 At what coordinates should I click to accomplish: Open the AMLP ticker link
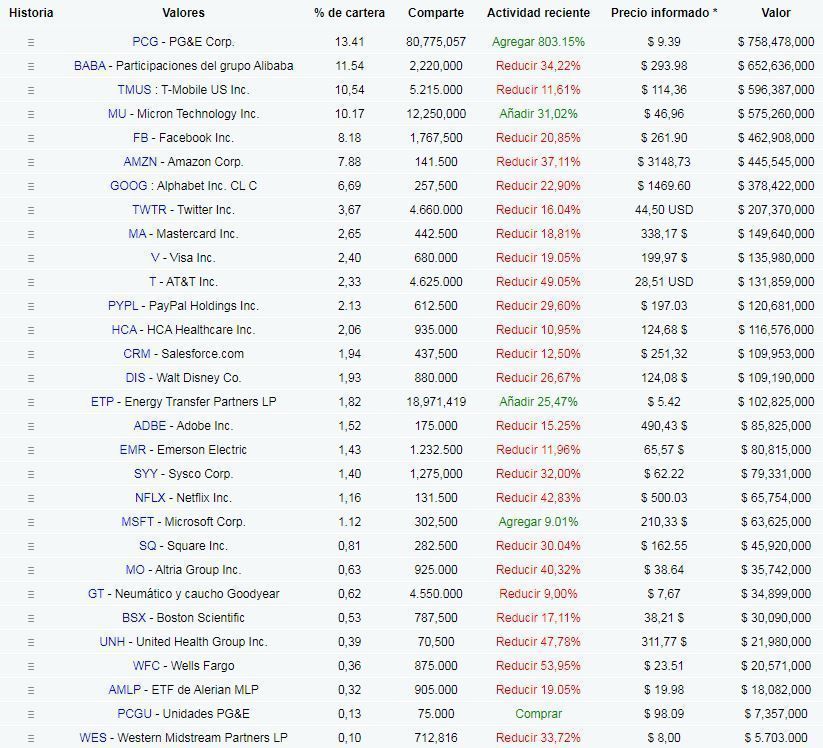(124, 690)
